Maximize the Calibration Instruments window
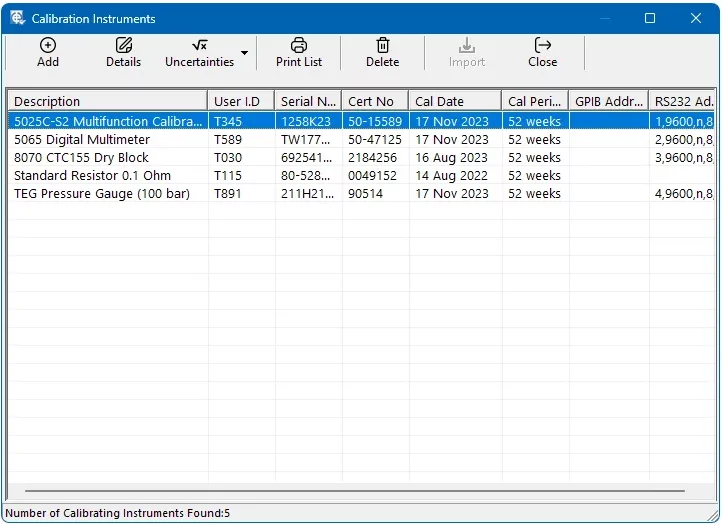The width and height of the screenshot is (722, 525). 650,18
